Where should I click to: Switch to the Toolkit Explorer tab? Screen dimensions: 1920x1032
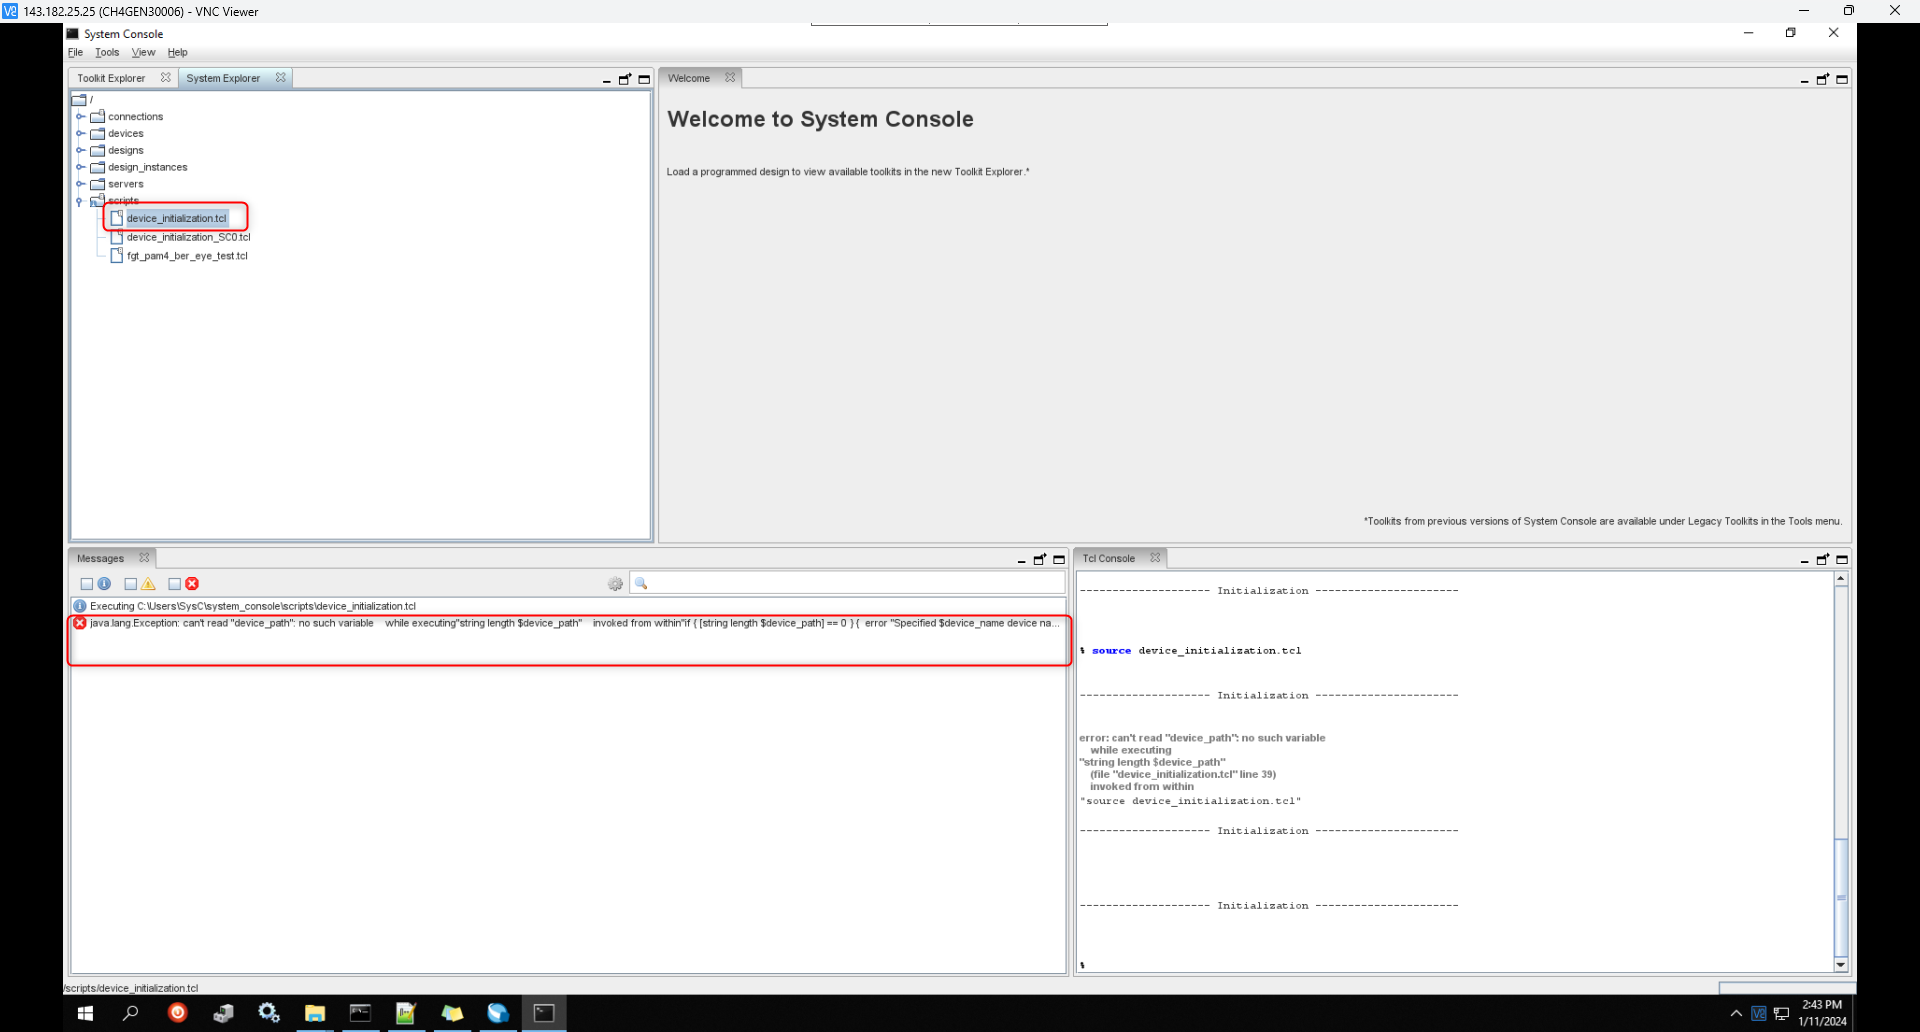(111, 77)
